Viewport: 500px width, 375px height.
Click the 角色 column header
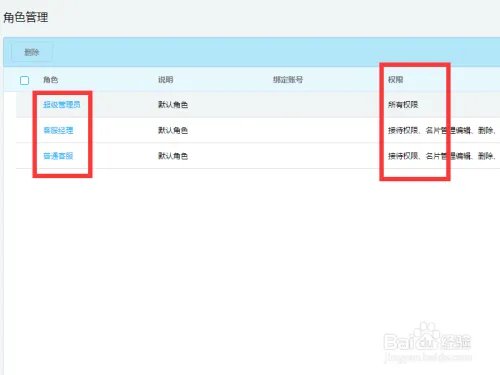point(51,80)
